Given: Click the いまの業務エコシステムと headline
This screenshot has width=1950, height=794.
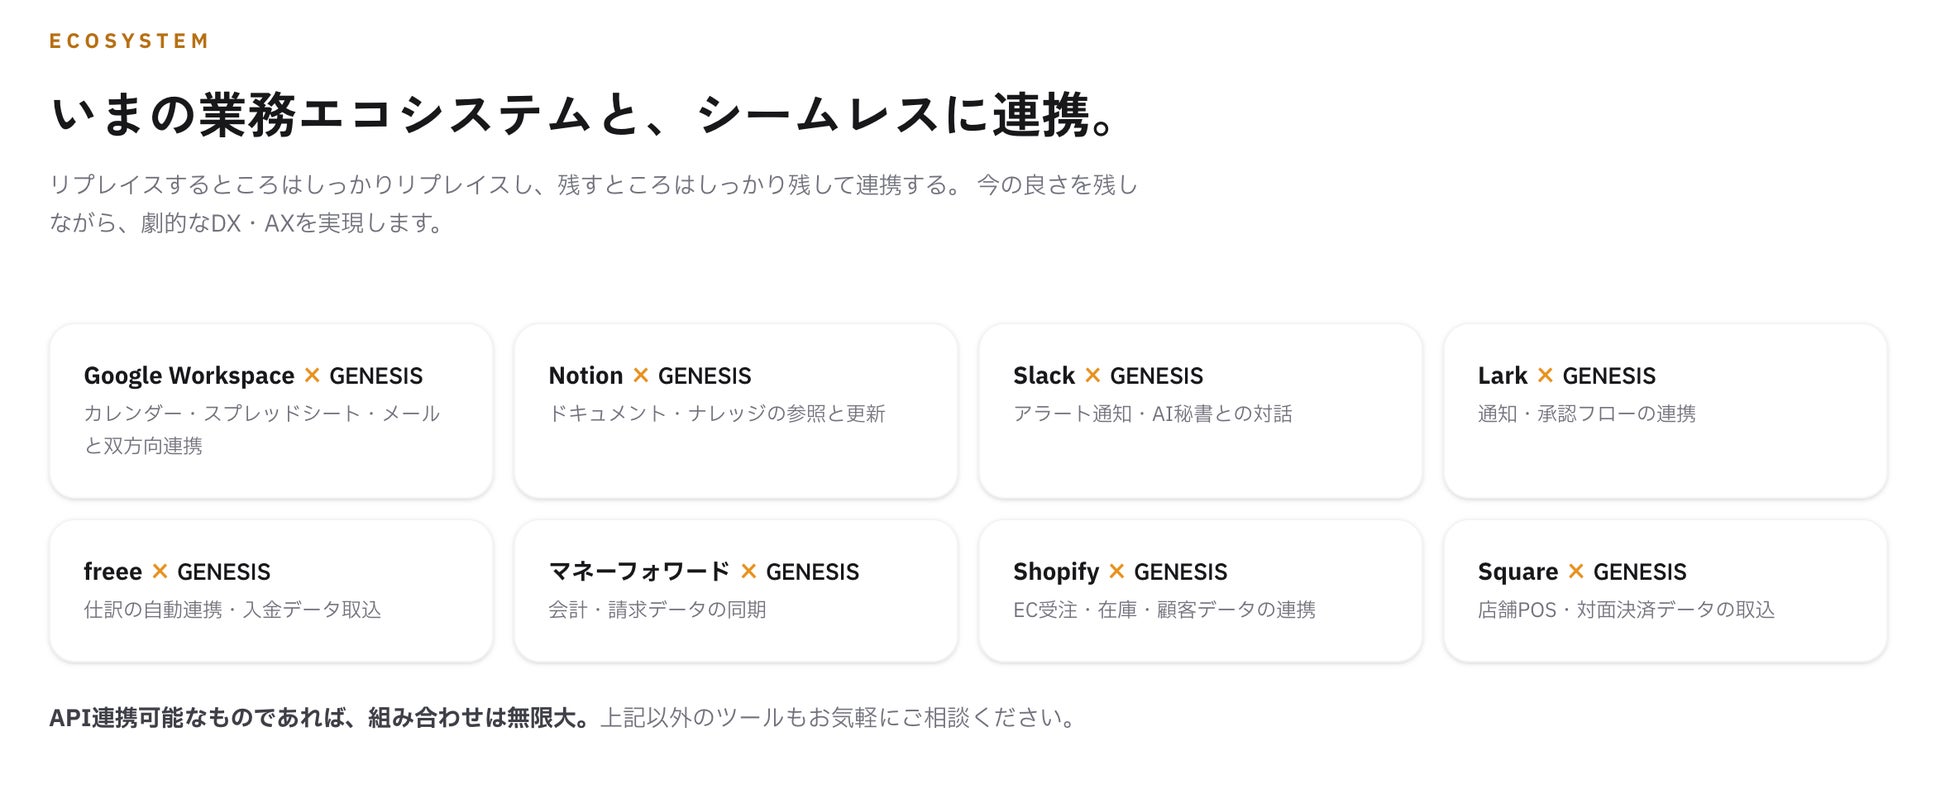Looking at the screenshot, I should (x=584, y=114).
